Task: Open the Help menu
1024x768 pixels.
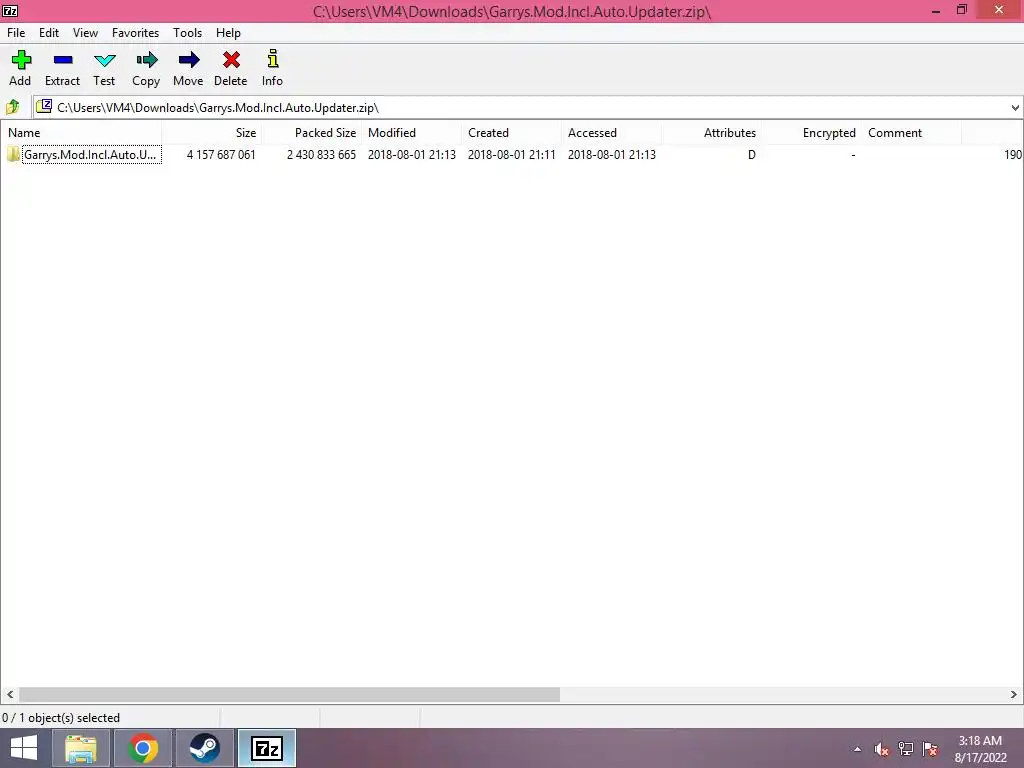Action: coord(228,33)
